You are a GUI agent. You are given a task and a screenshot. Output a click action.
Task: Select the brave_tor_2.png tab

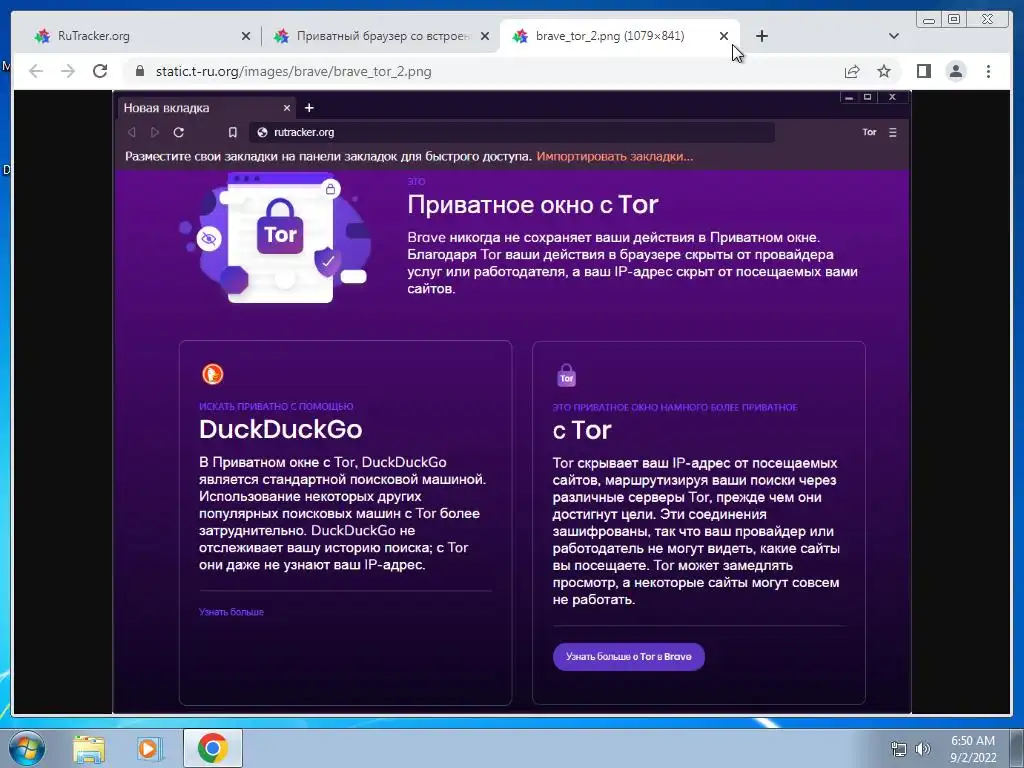tap(619, 36)
